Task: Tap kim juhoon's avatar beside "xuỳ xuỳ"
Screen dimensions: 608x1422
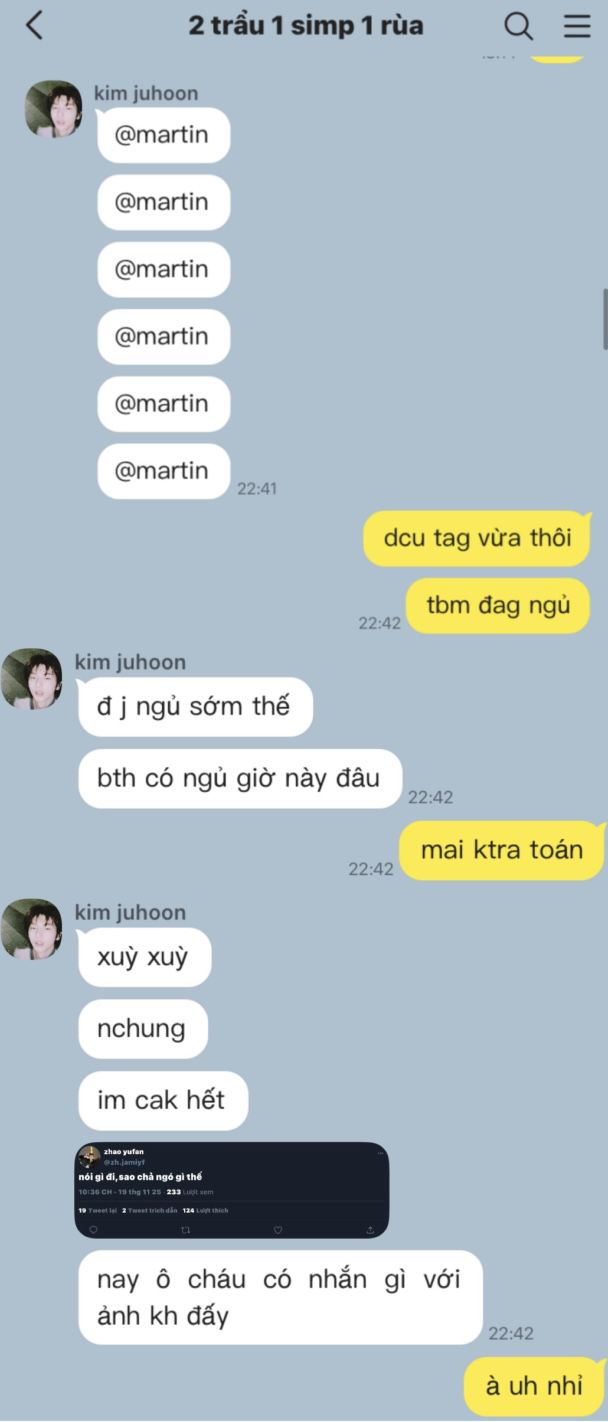Action: pyautogui.click(x=32, y=929)
